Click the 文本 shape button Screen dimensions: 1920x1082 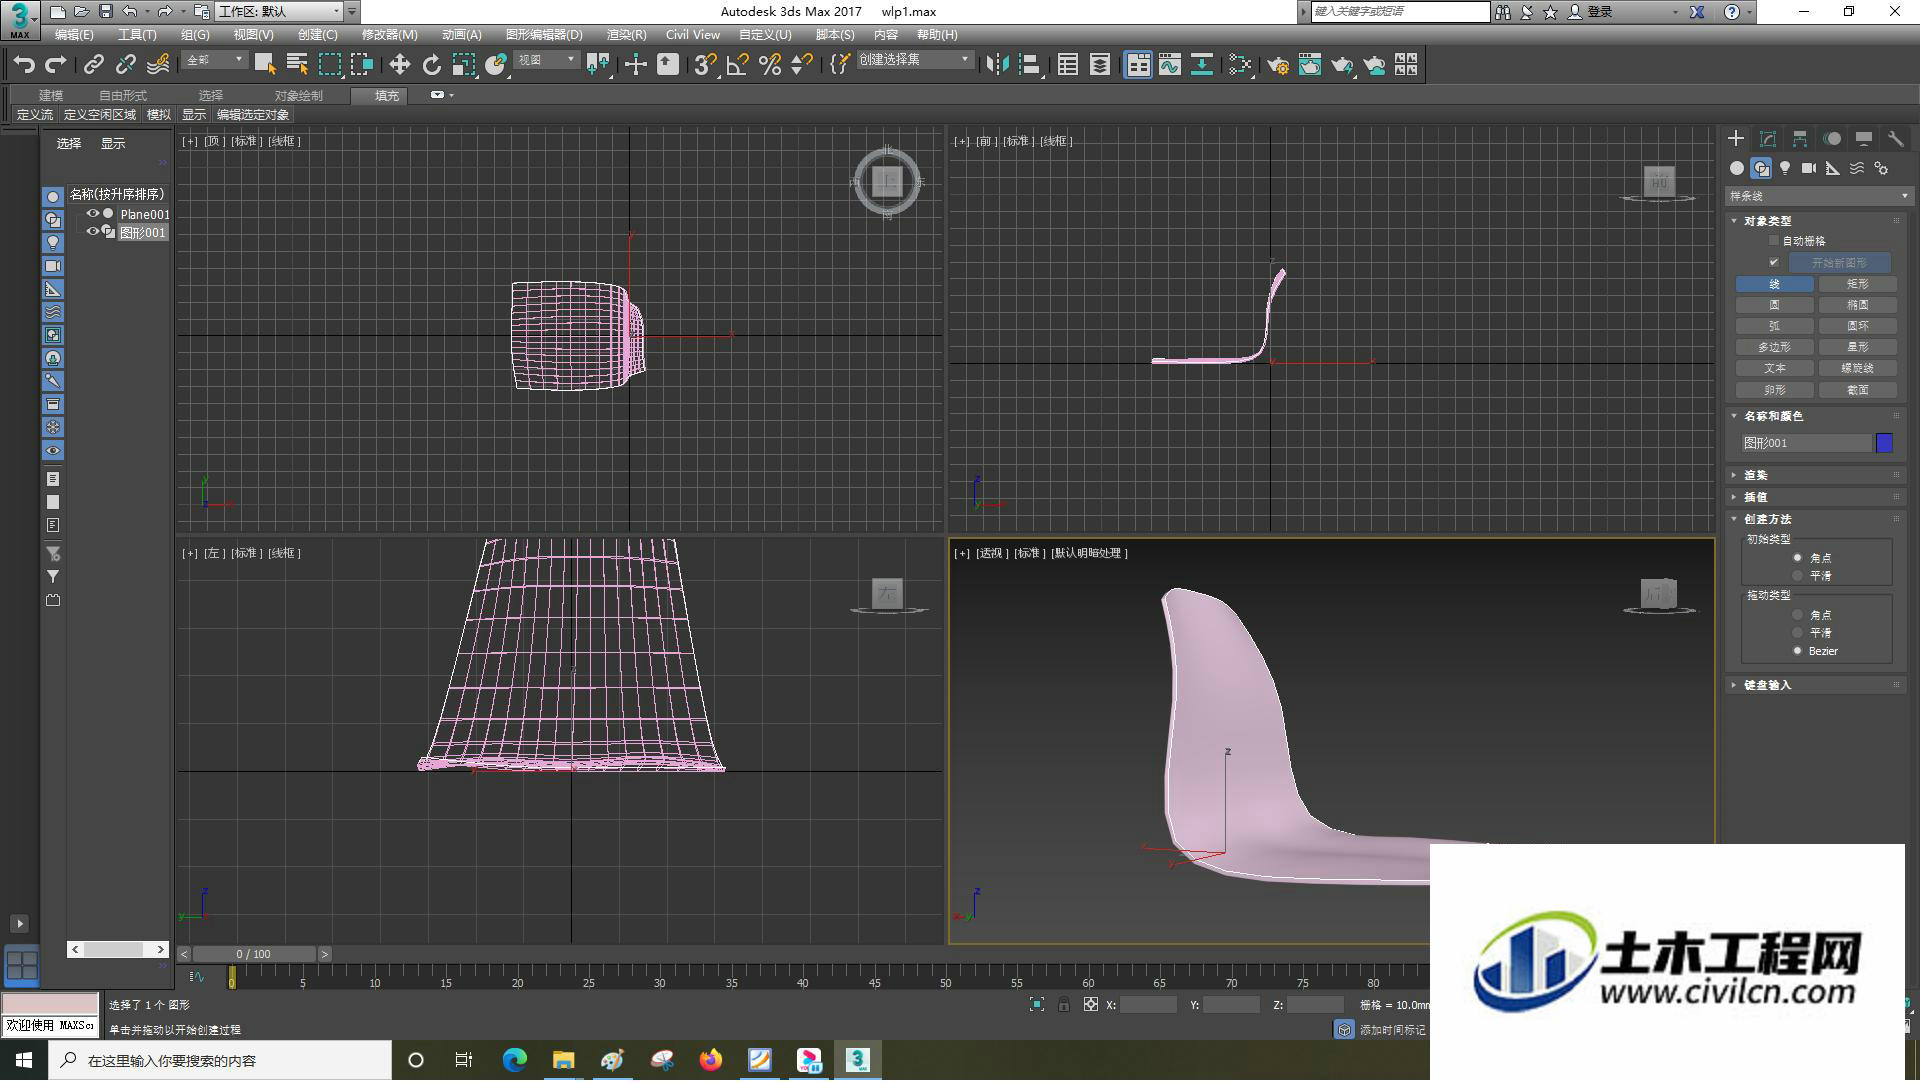pyautogui.click(x=1774, y=368)
